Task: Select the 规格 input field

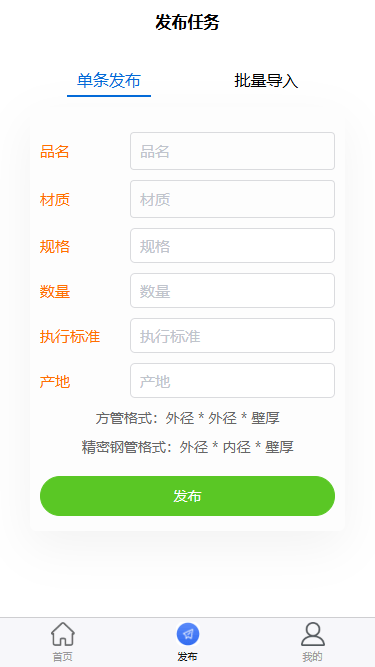Action: (x=233, y=245)
